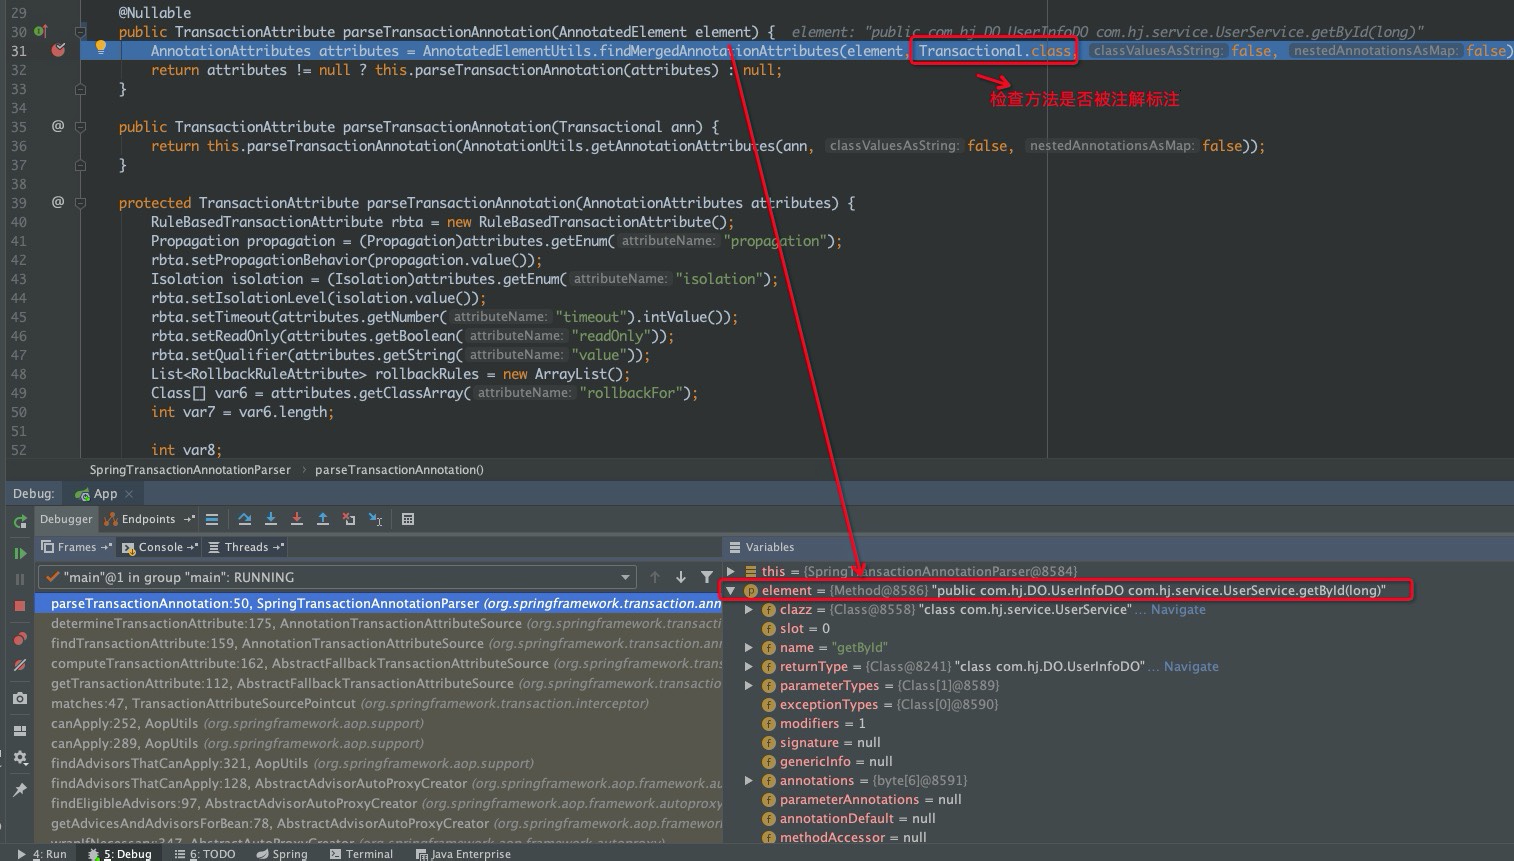The image size is (1514, 861).
Task: Click the @ gutter icon on line 35
Action: pyautogui.click(x=58, y=126)
